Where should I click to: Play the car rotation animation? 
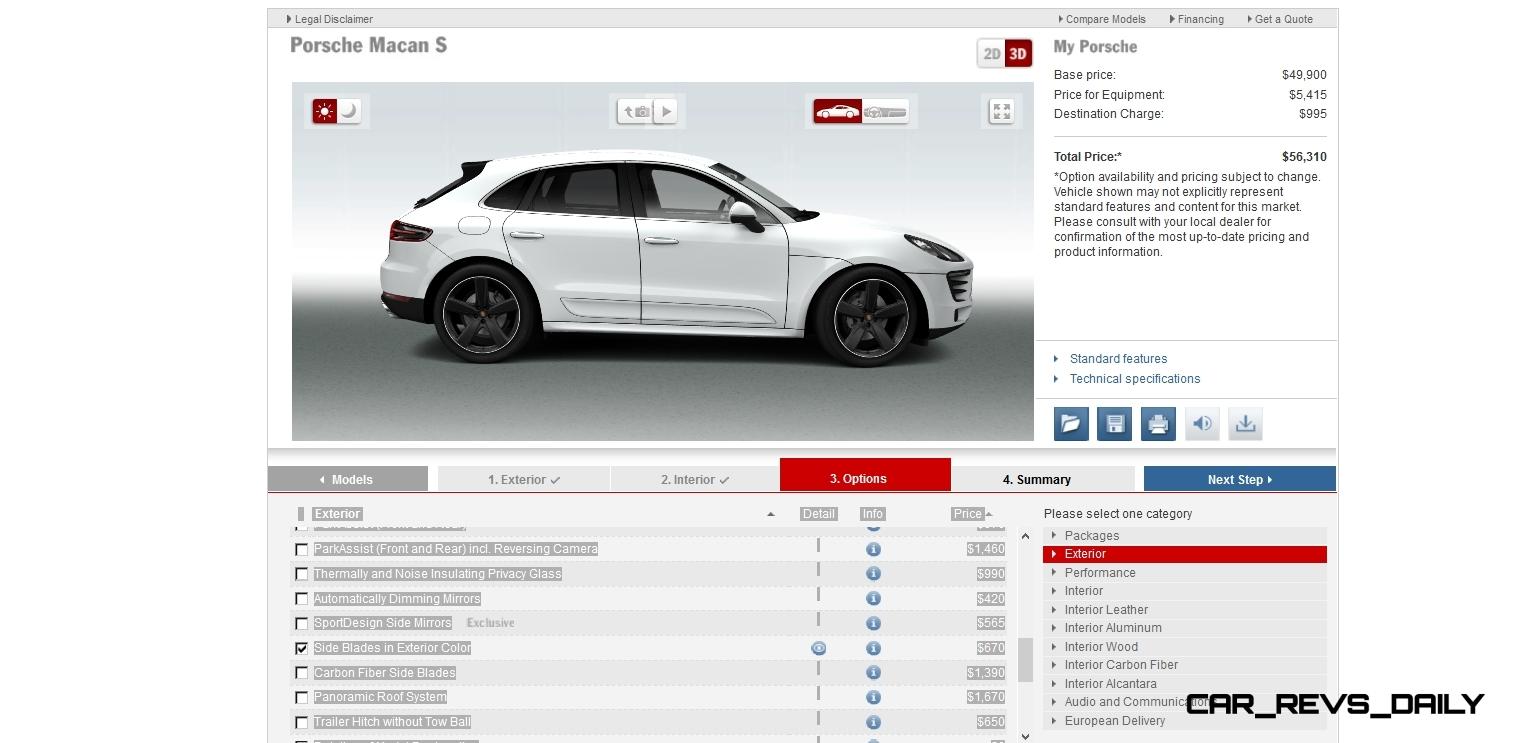pyautogui.click(x=666, y=111)
